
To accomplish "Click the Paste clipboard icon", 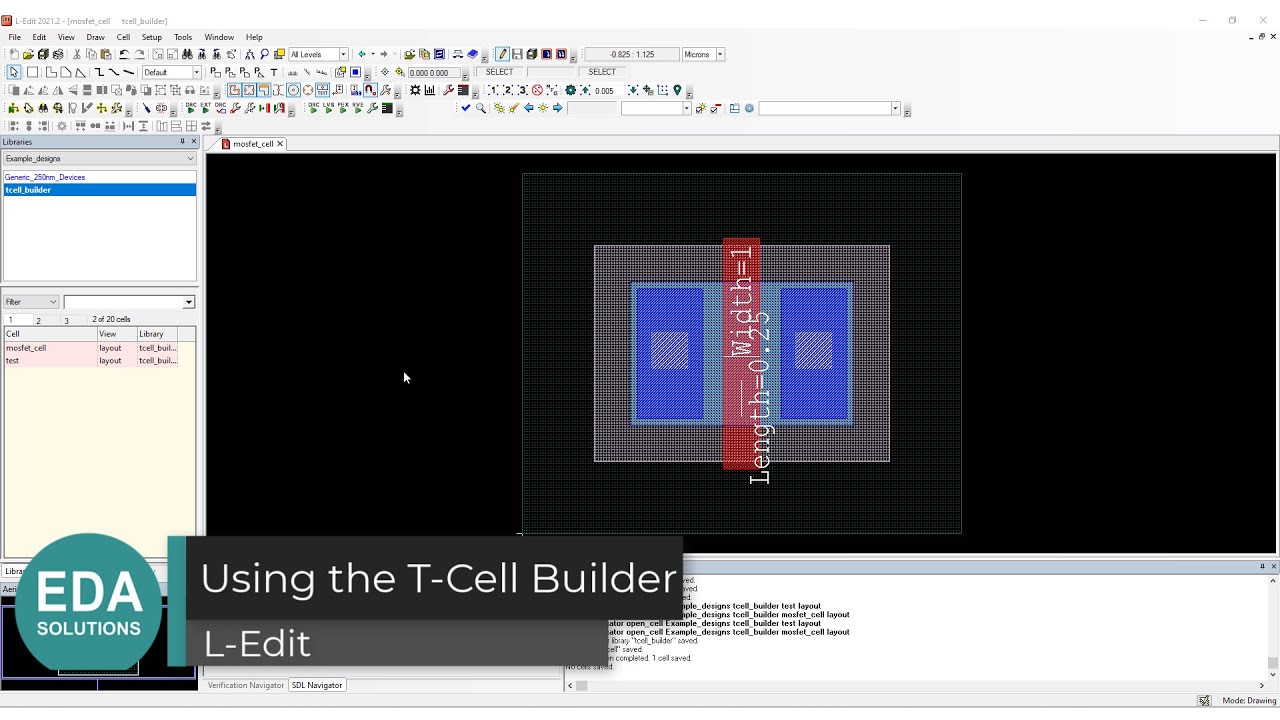I will pyautogui.click(x=106, y=54).
